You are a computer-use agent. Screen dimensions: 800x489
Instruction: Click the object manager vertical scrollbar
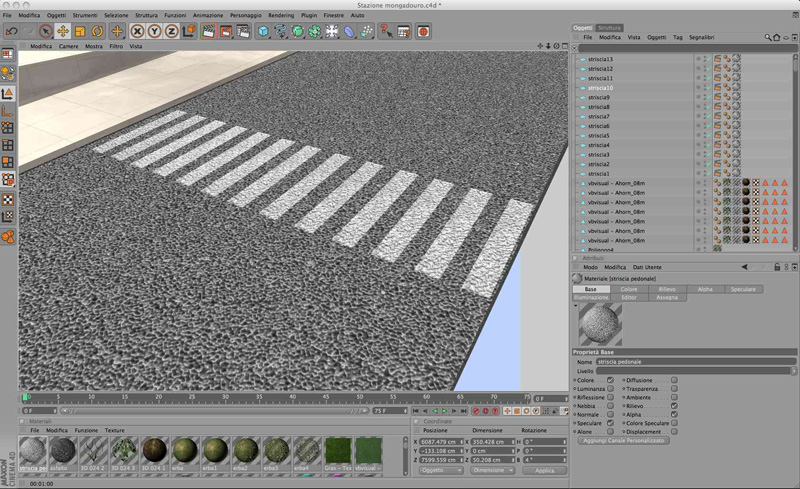(795, 152)
